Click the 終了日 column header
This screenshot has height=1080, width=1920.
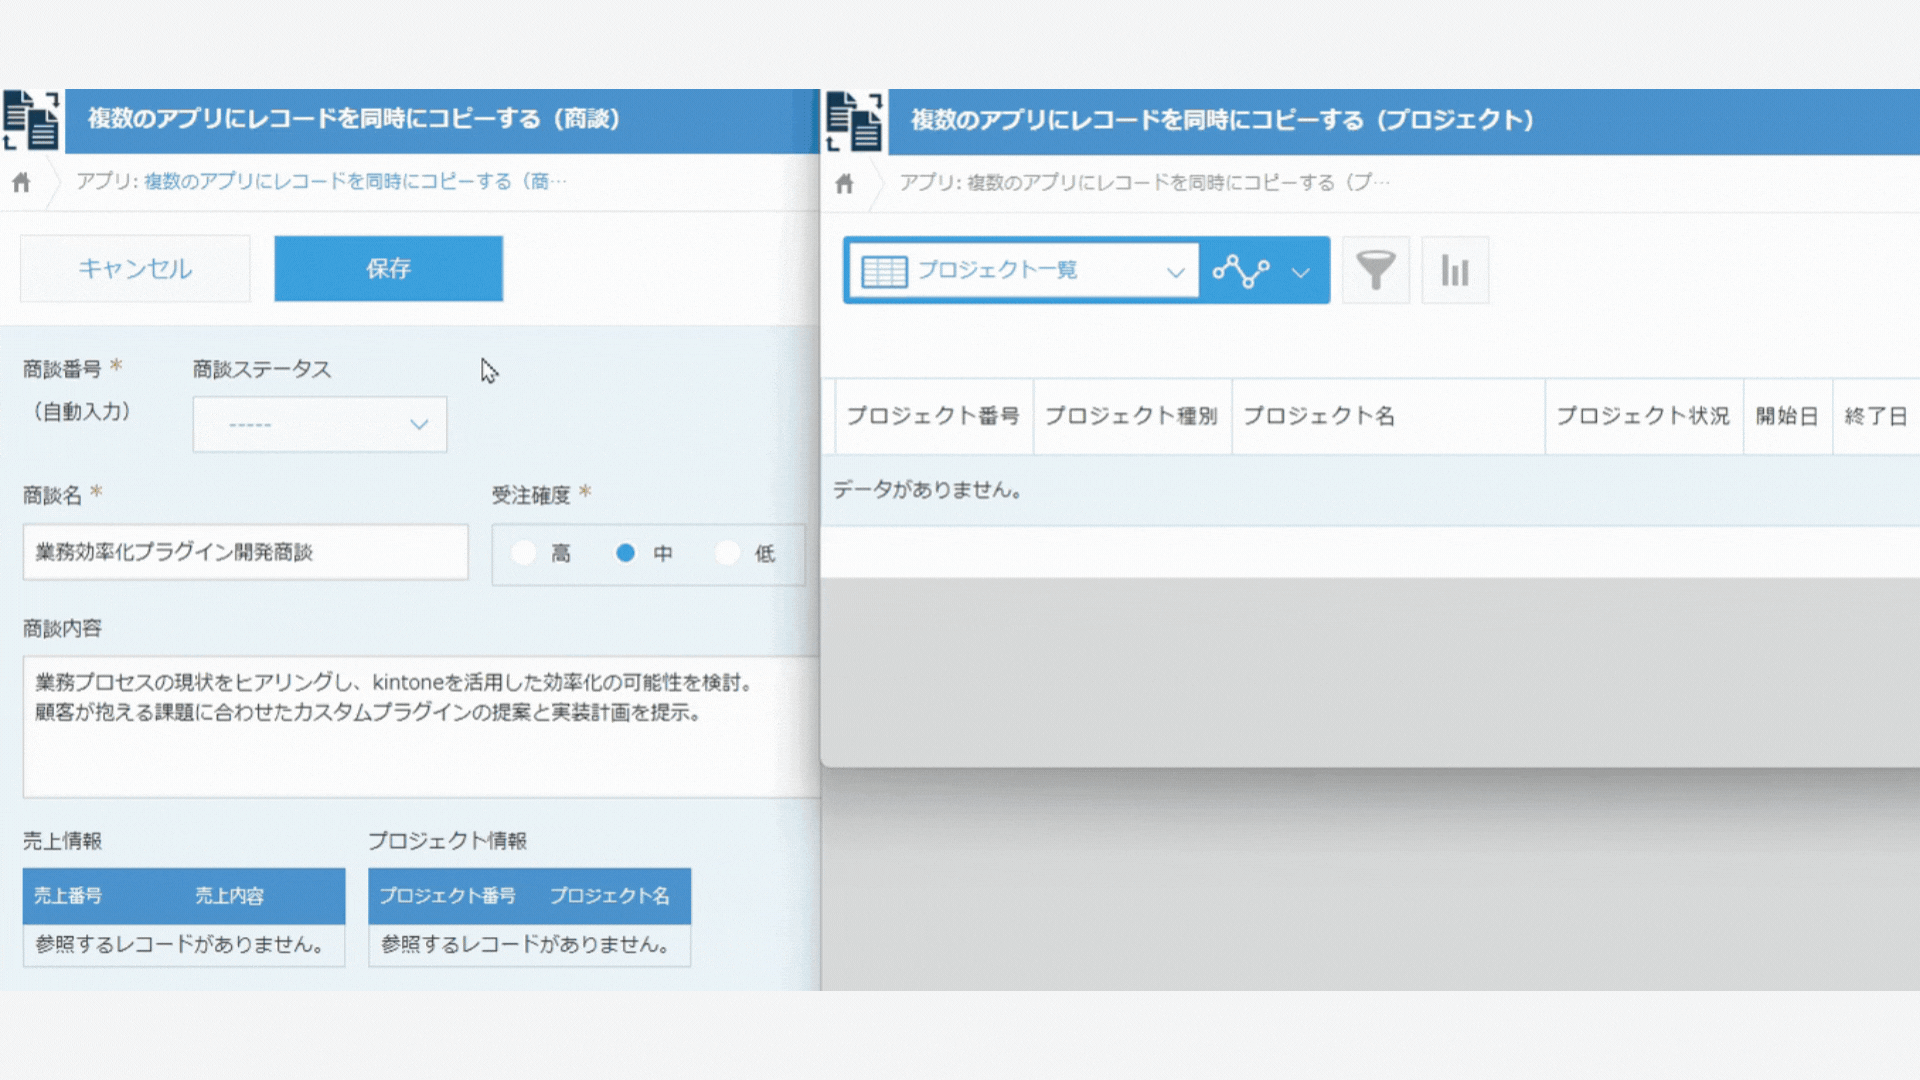coord(1876,416)
